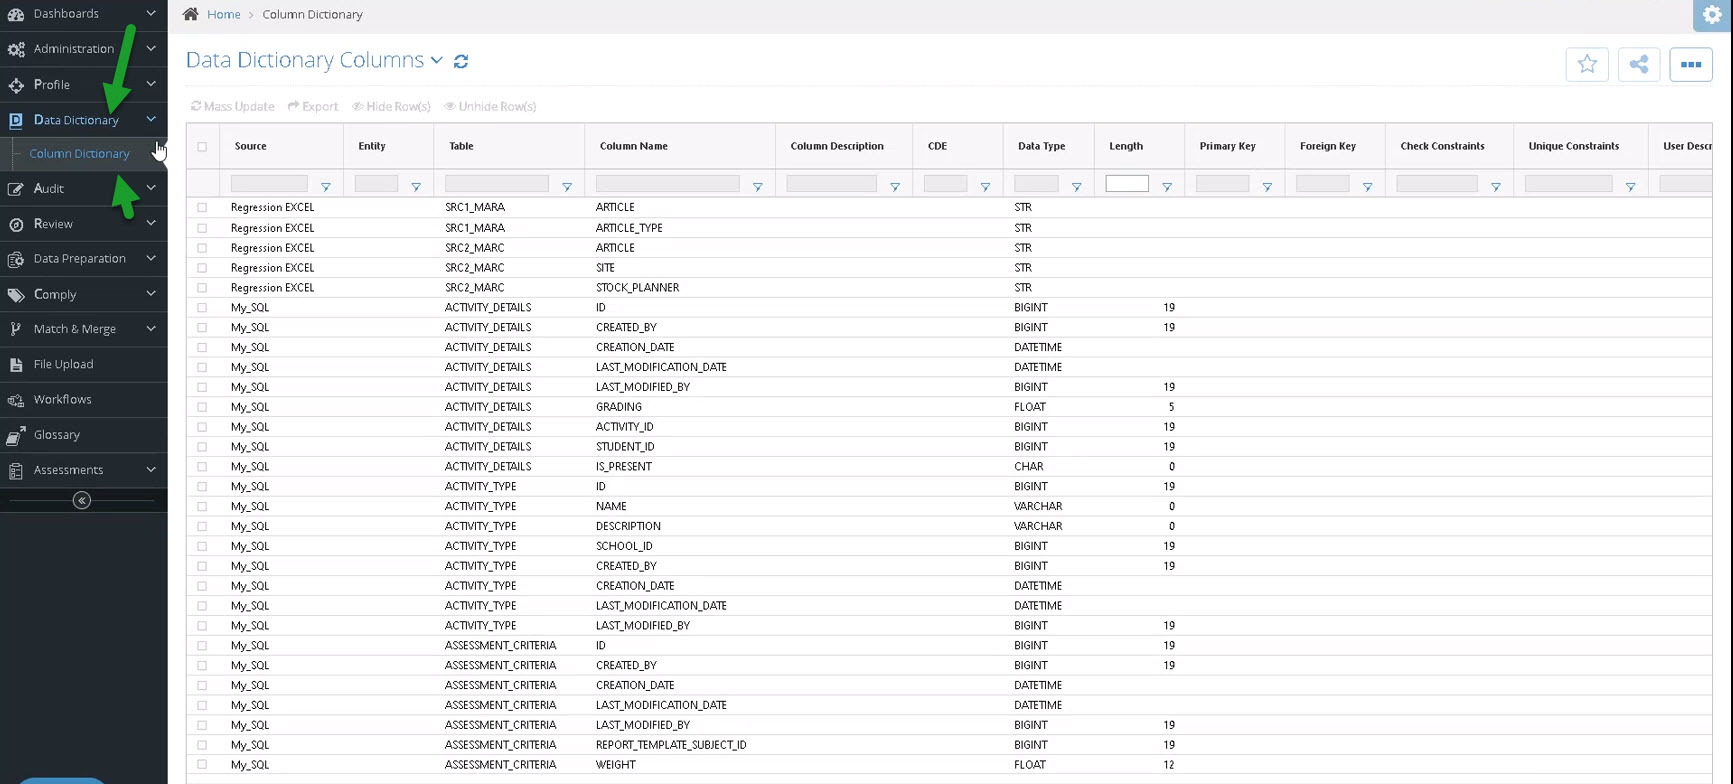Open the settings gear at top right
The image size is (1733, 784).
1712,15
